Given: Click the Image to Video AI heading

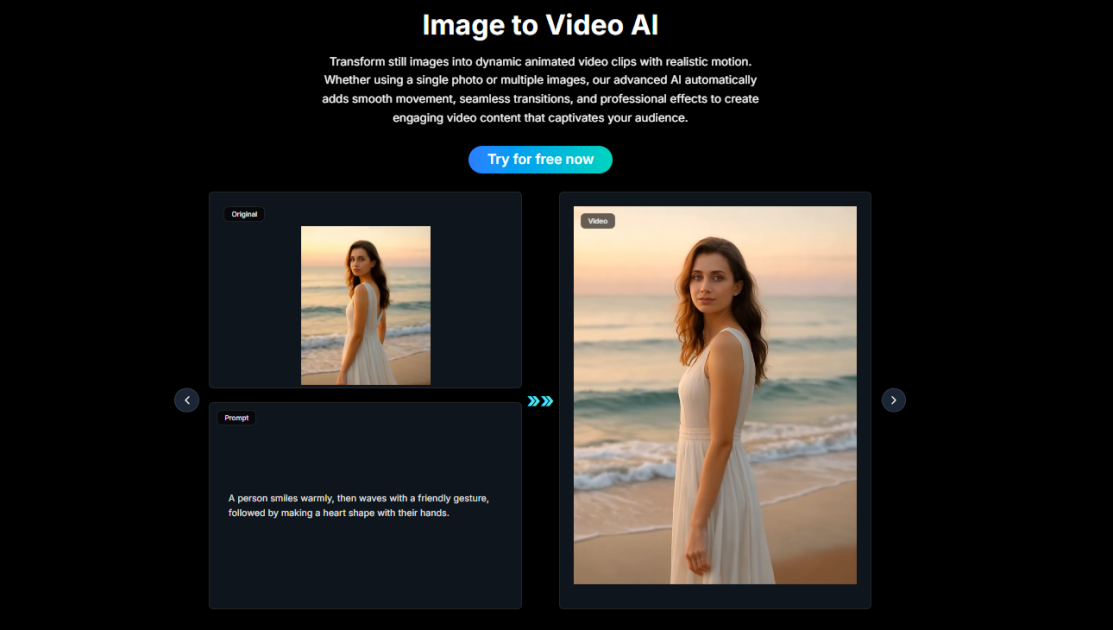Looking at the screenshot, I should click(x=540, y=24).
